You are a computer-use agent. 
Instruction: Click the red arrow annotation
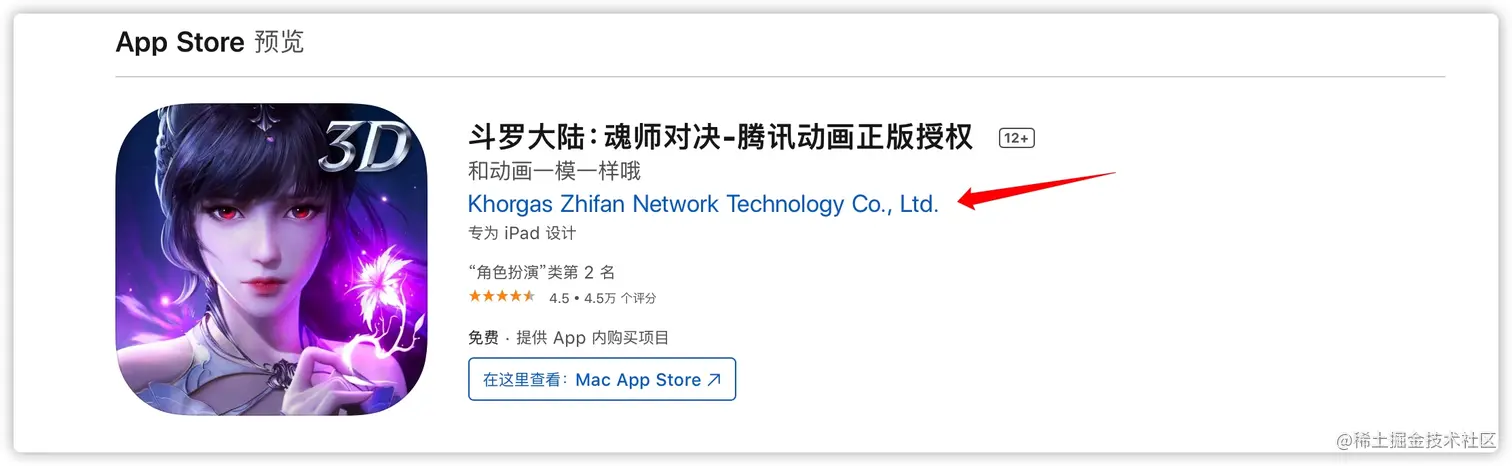1036,191
